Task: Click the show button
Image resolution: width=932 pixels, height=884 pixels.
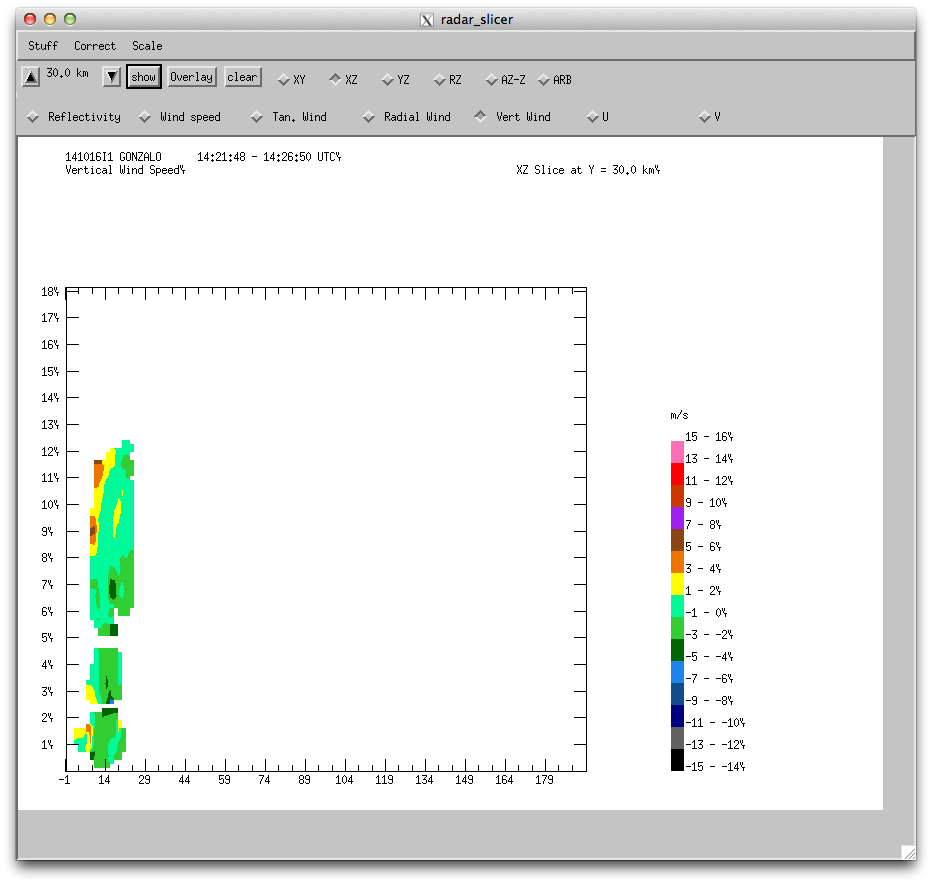Action: click(144, 77)
